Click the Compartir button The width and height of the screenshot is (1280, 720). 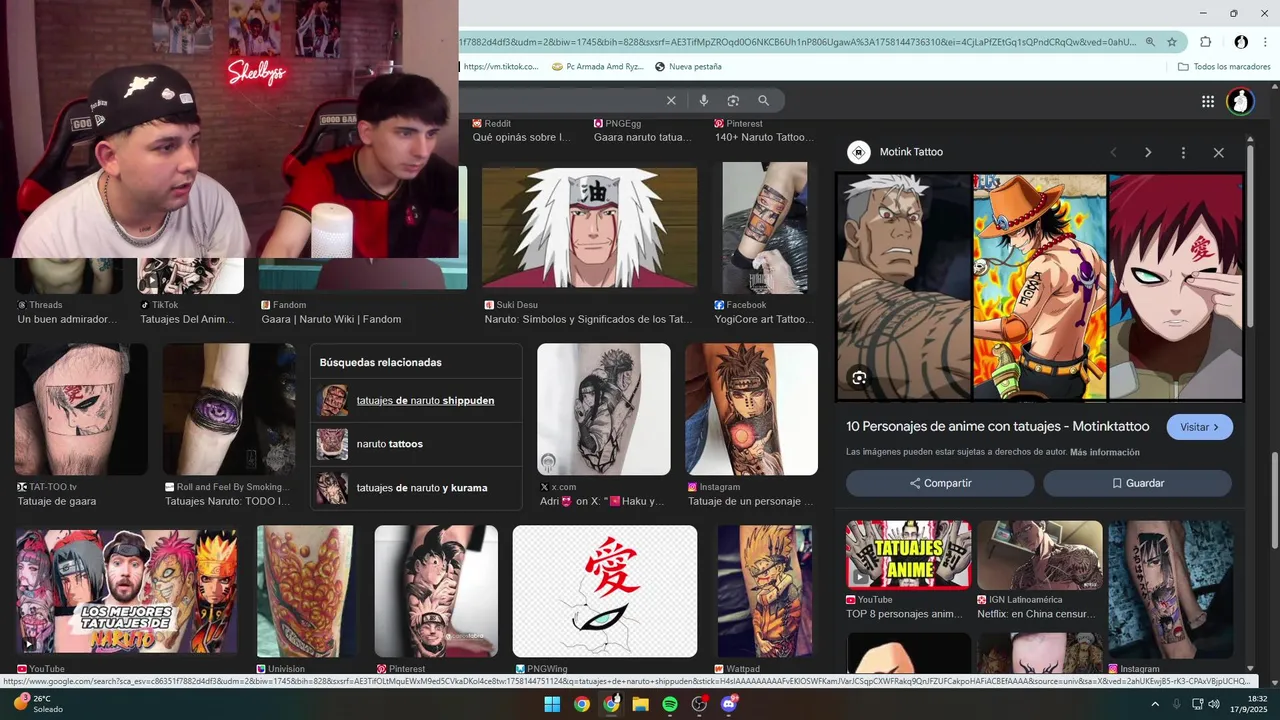940,483
